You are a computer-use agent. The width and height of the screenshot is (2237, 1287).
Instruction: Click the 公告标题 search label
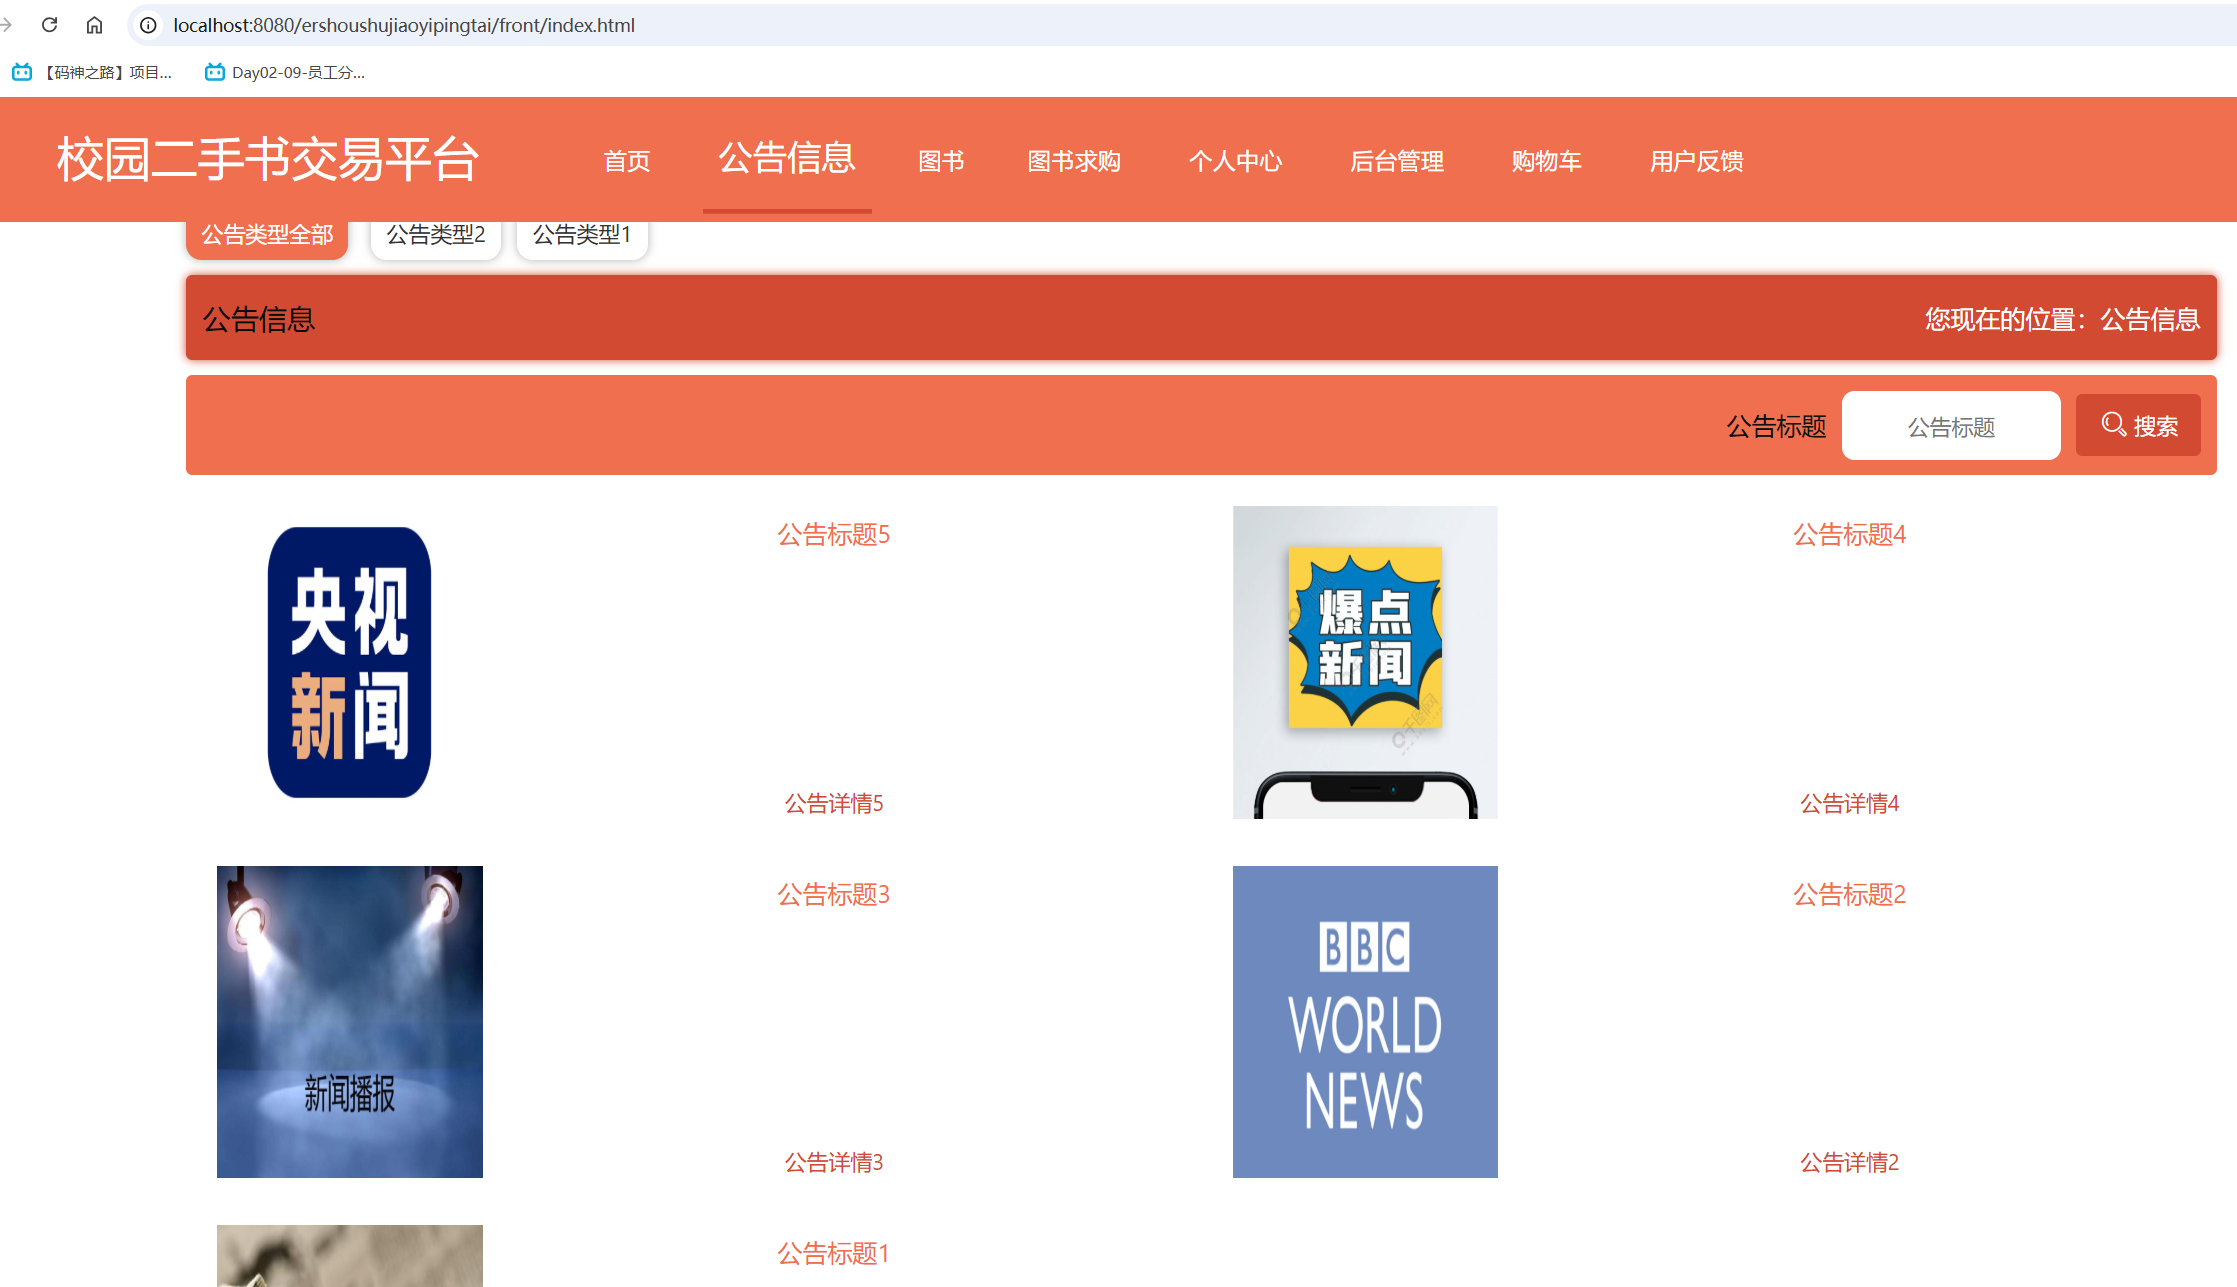(x=1776, y=426)
